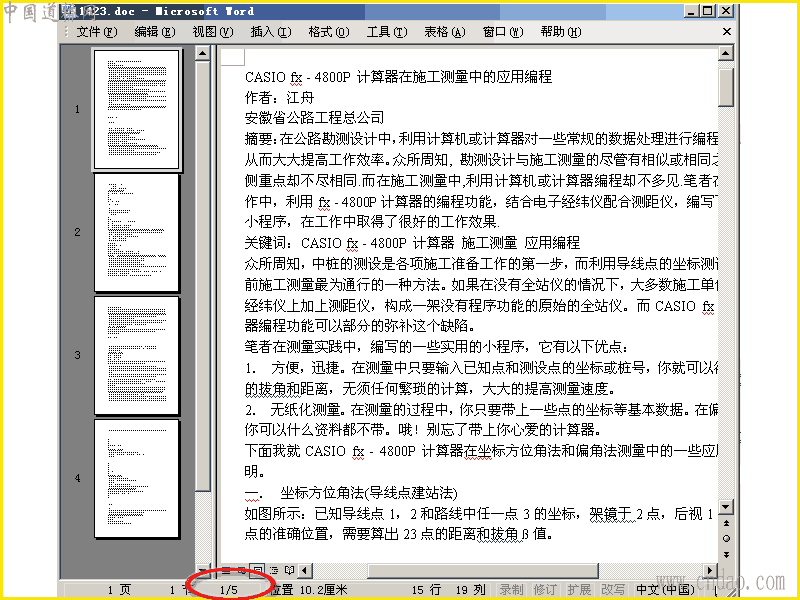Viewport: 800px width, 600px height.
Task: Toggle 改写 overtype mode in status bar
Action: tap(613, 590)
